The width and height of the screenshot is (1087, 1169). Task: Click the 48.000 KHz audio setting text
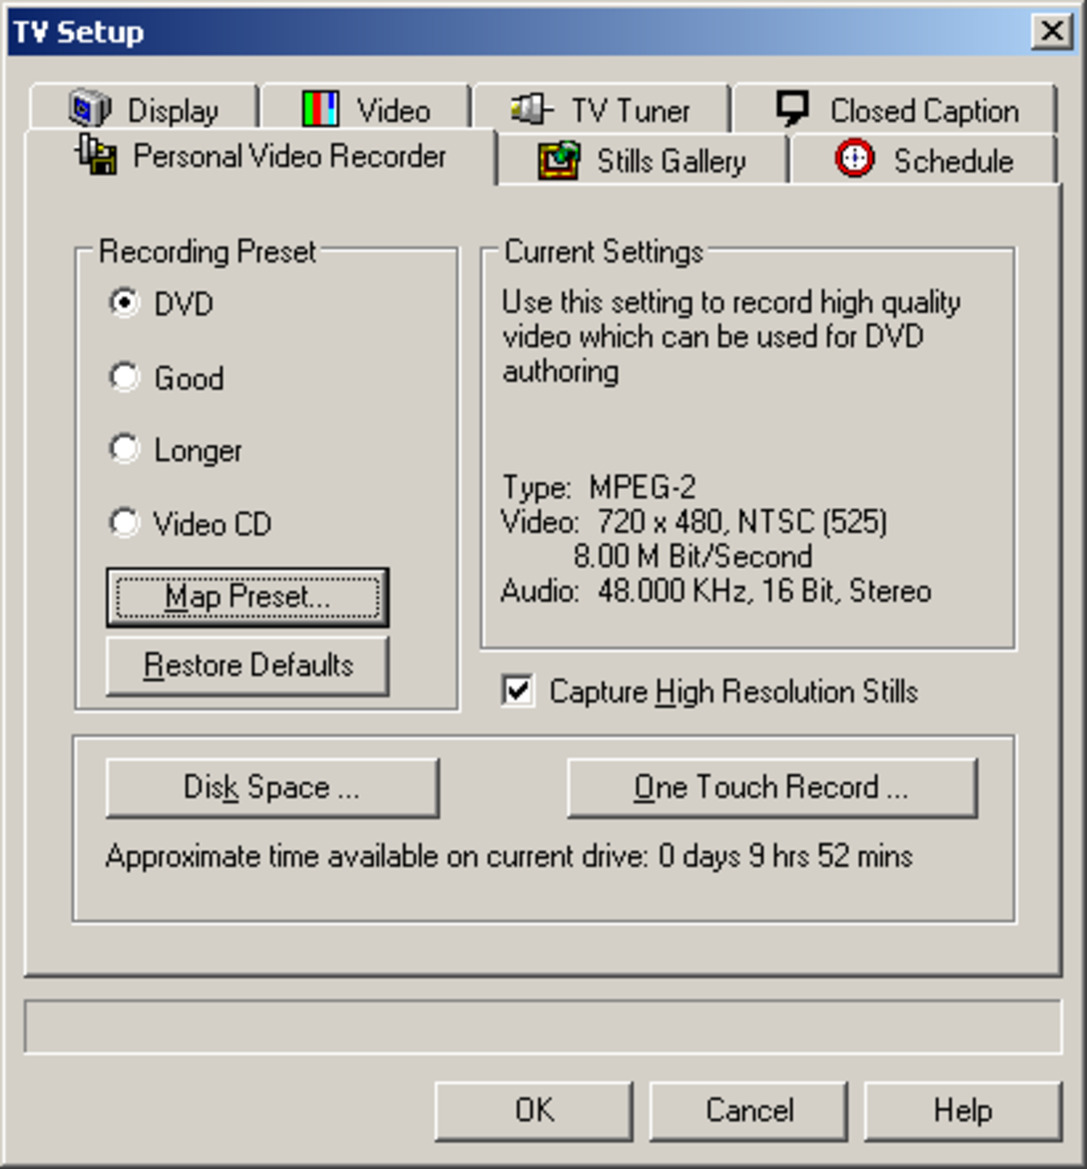point(764,590)
